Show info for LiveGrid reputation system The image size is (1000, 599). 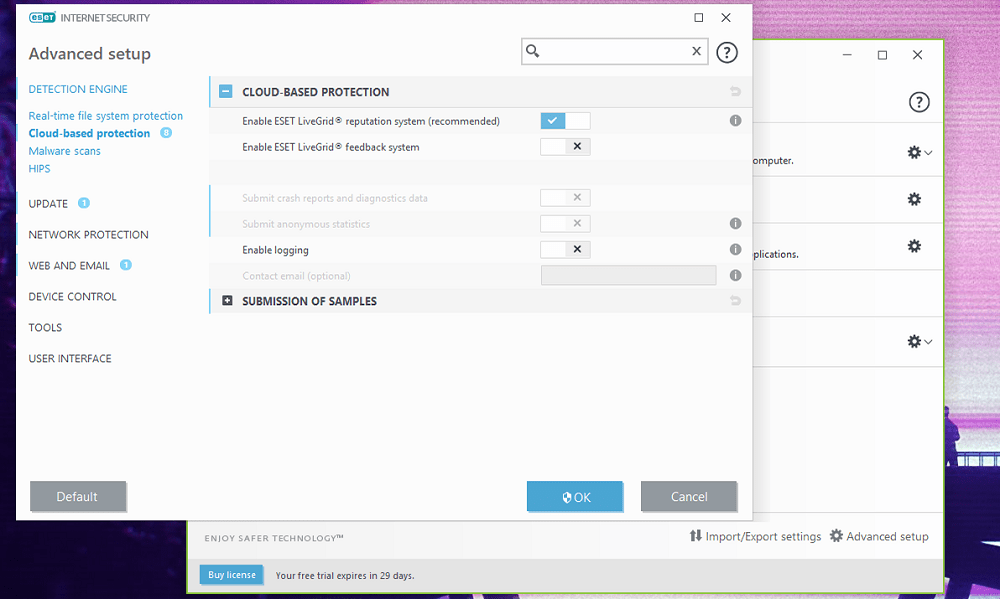[x=735, y=121]
